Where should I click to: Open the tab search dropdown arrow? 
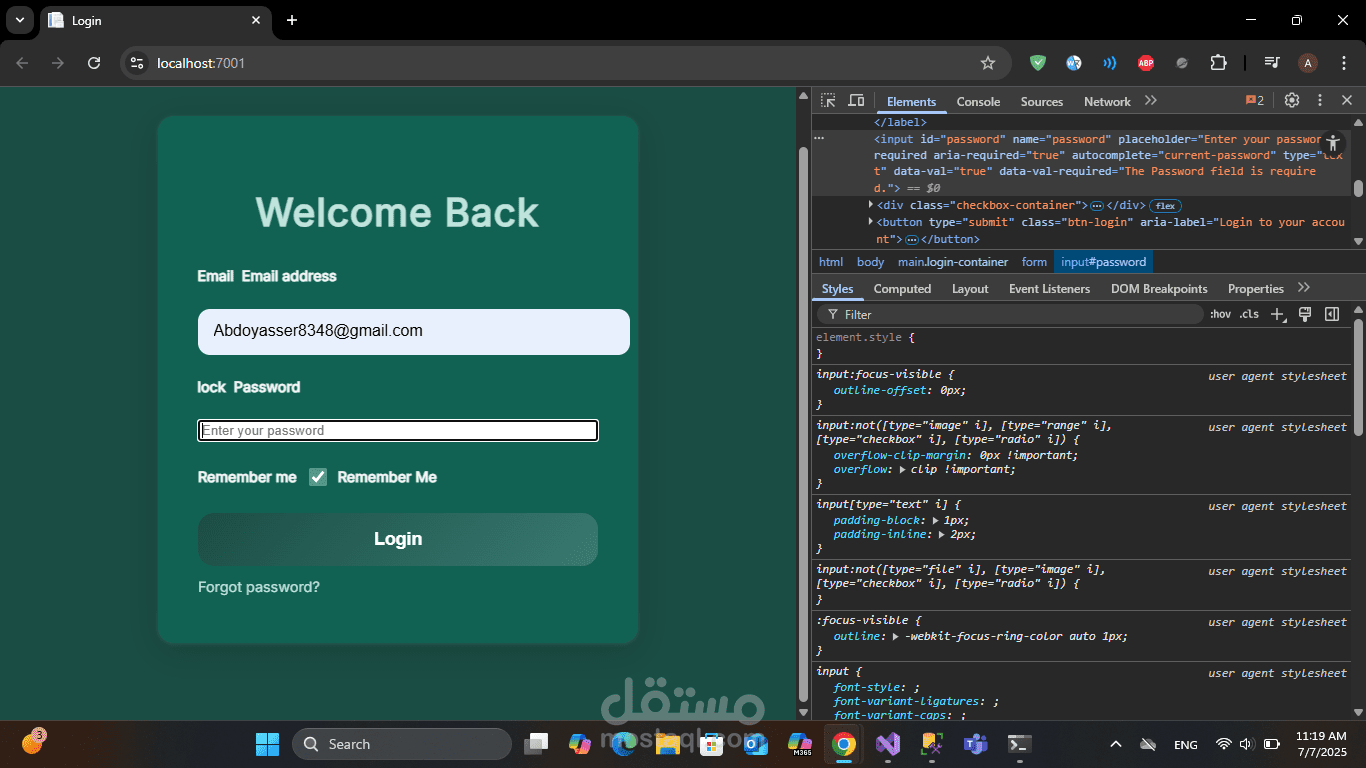click(20, 20)
